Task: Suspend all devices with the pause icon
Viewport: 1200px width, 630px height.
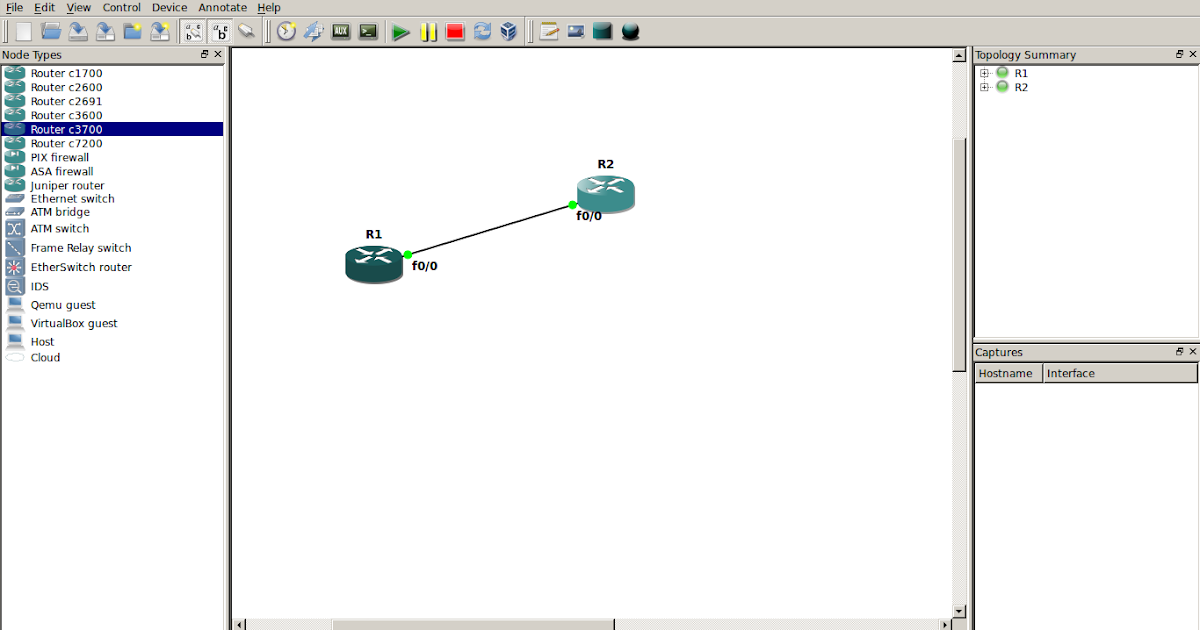Action: click(x=427, y=31)
